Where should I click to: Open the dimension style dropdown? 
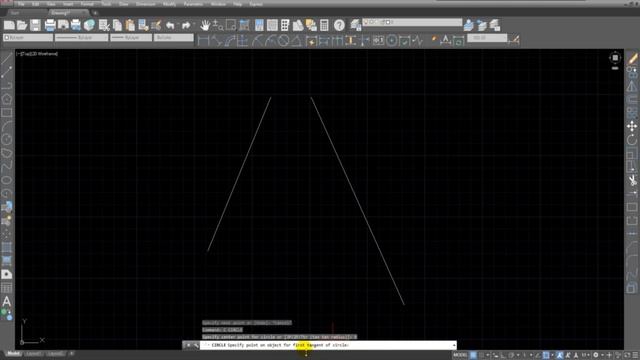pyautogui.click(x=487, y=38)
